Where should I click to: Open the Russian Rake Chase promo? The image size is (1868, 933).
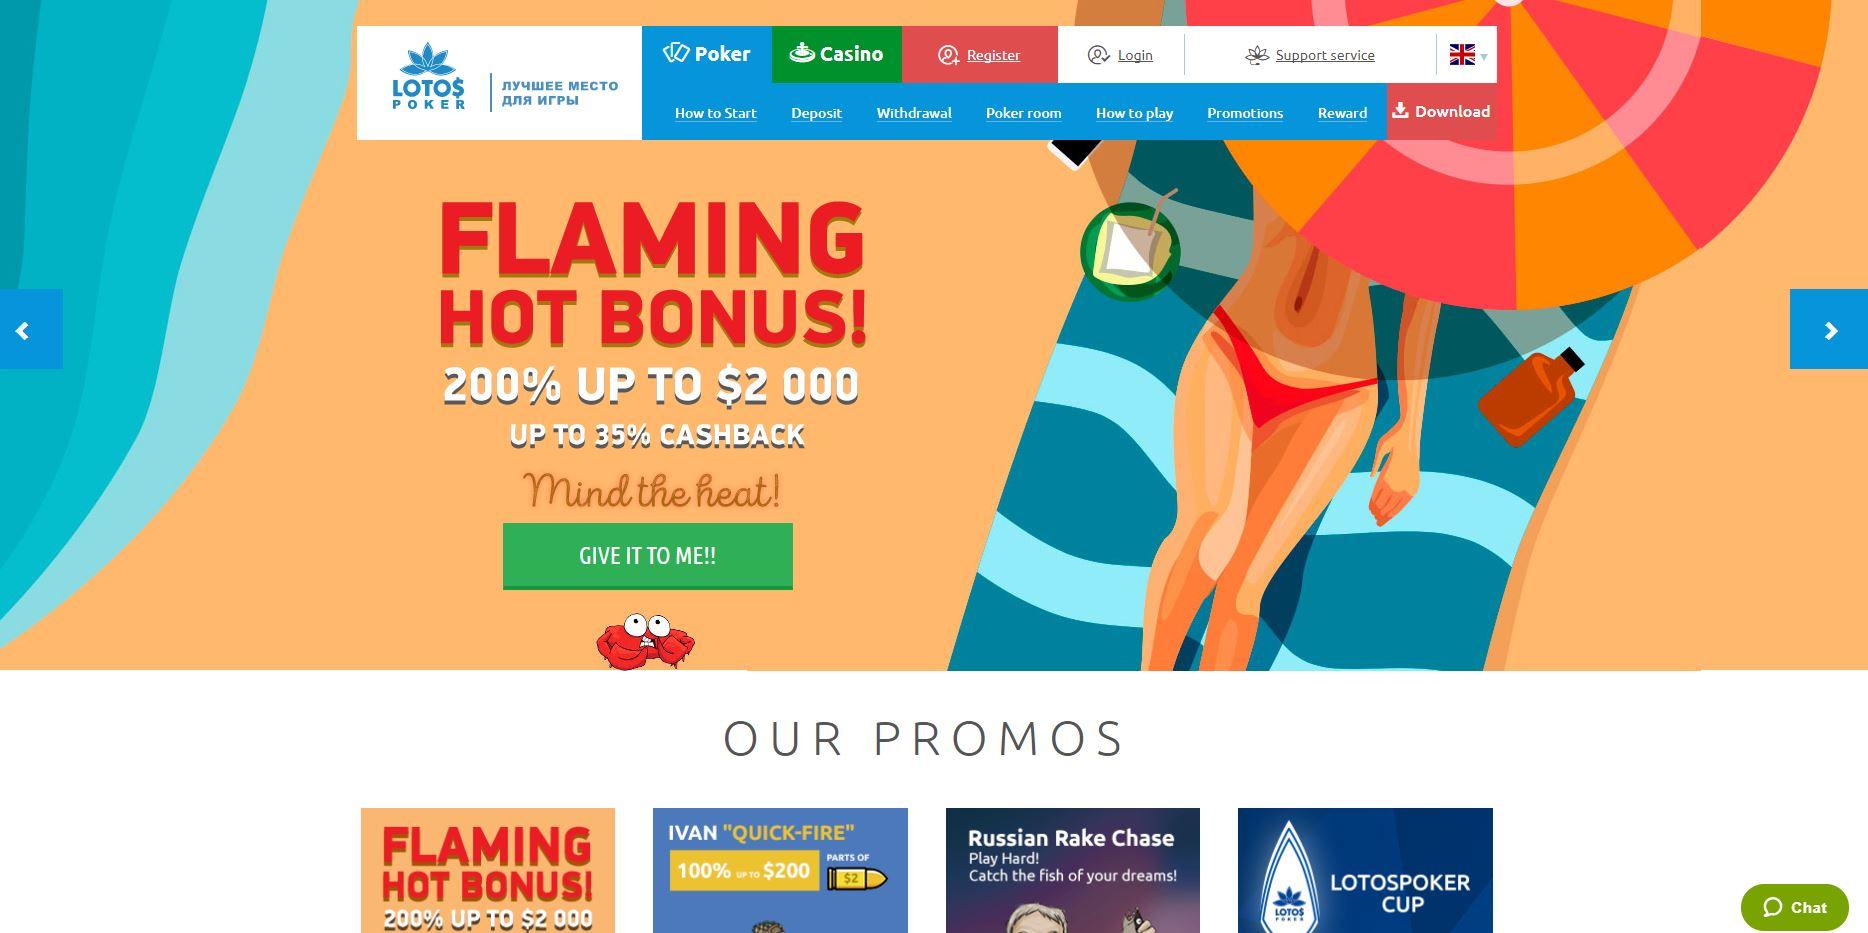[x=1073, y=870]
